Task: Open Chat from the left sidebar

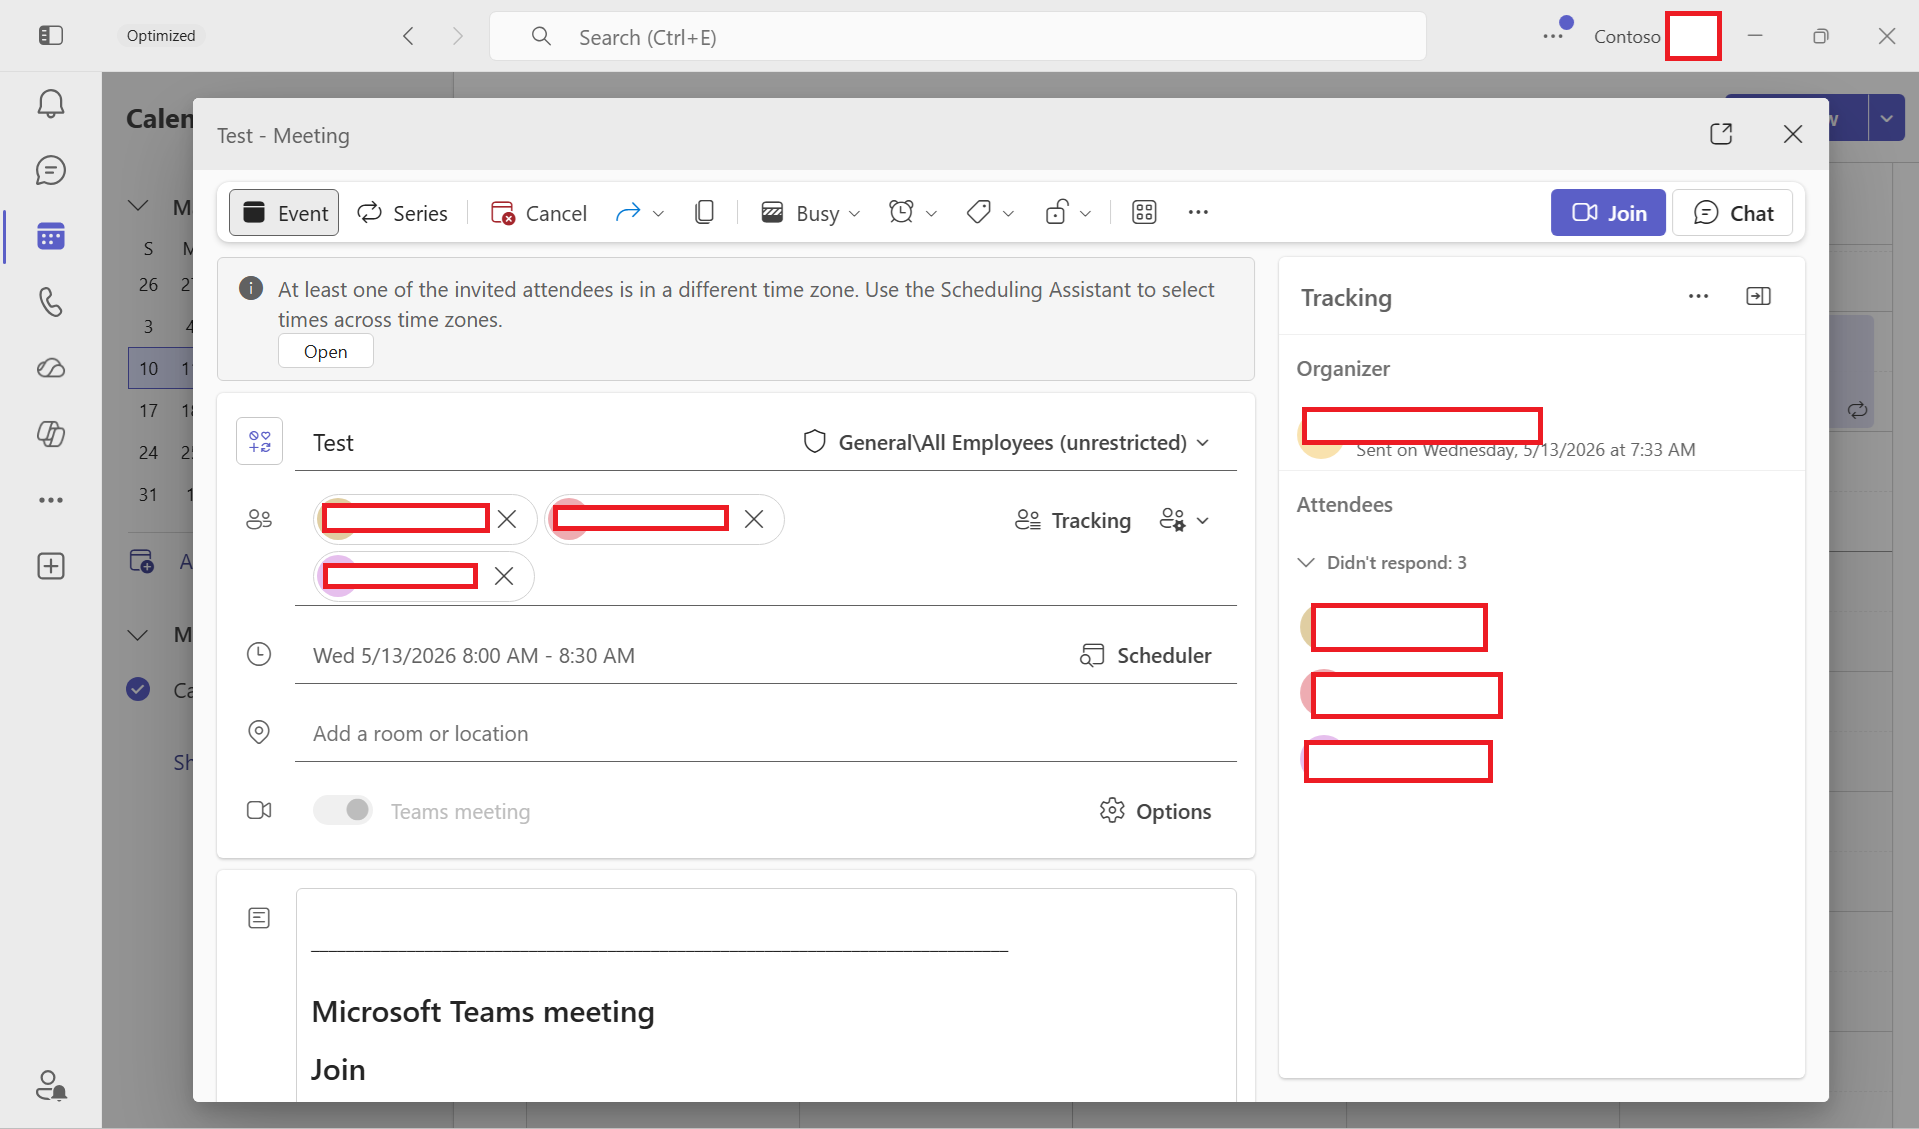Action: (x=51, y=170)
